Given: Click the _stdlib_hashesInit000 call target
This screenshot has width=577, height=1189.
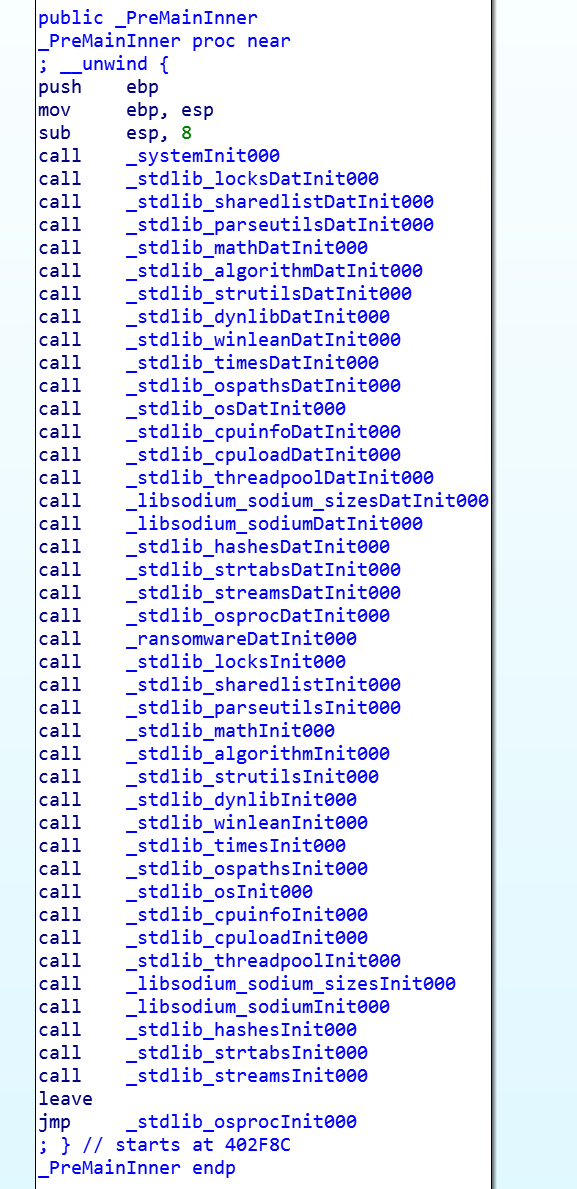Looking at the screenshot, I should point(241,1030).
